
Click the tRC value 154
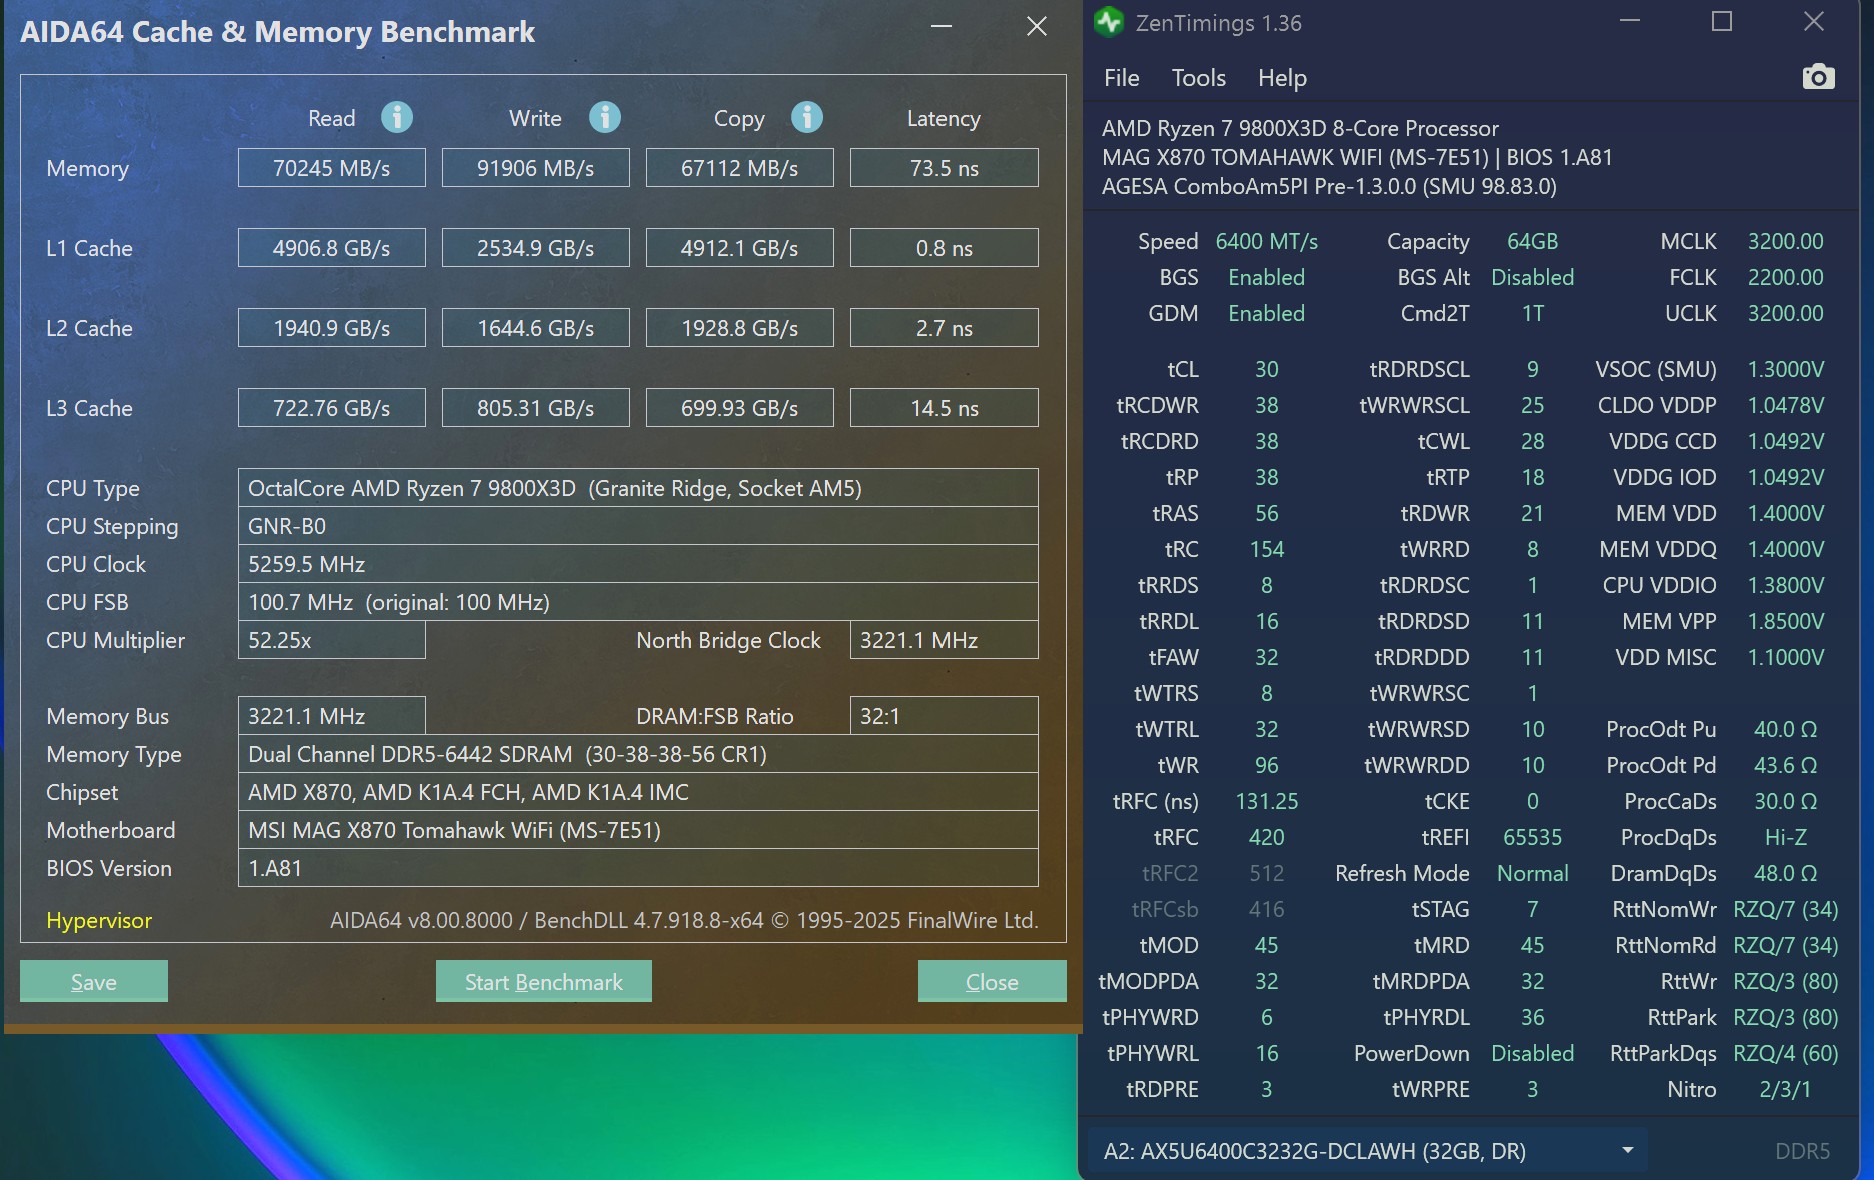(x=1266, y=549)
